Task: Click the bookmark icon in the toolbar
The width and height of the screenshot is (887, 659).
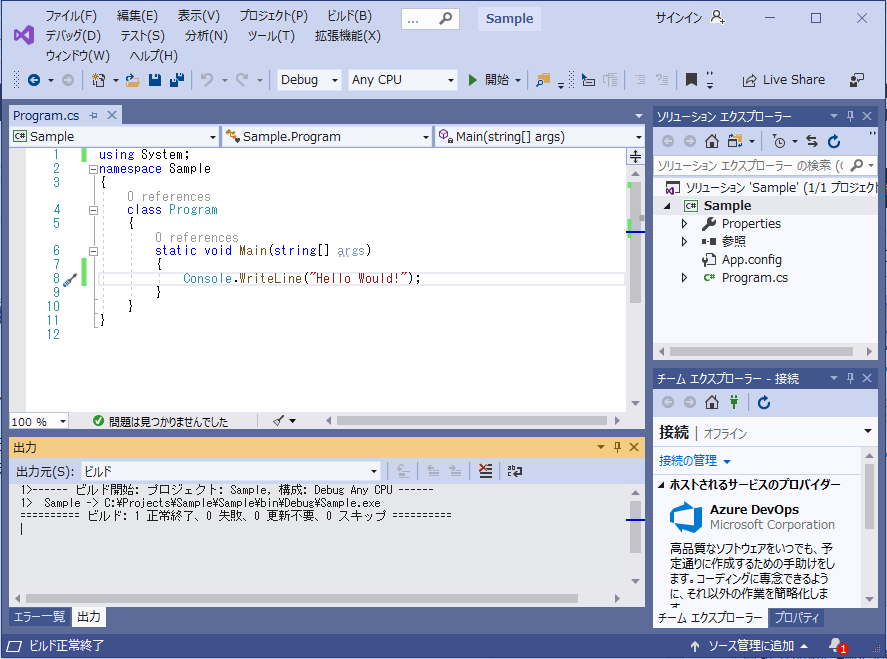Action: click(x=691, y=80)
